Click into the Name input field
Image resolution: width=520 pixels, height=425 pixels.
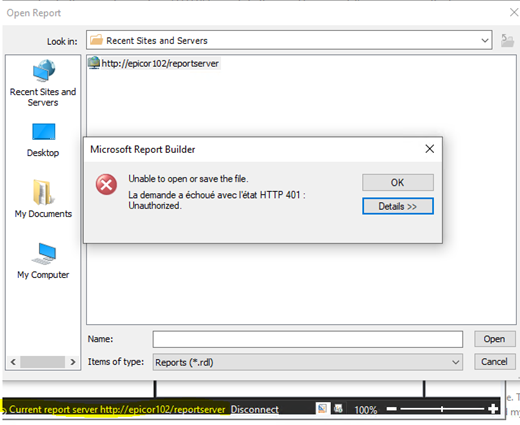click(308, 339)
